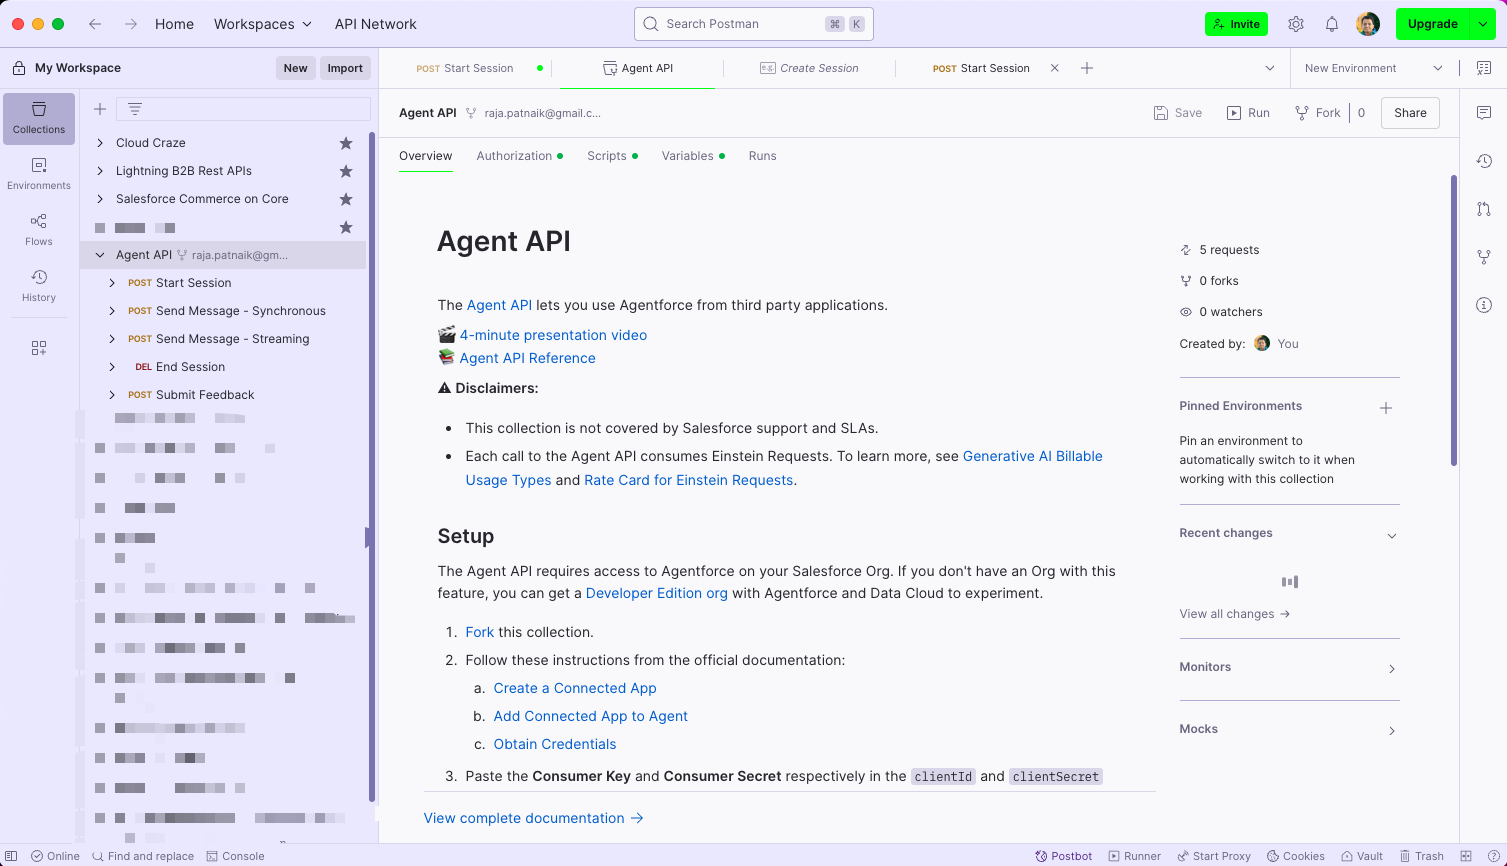Expand the Monitors section
Screen dimensions: 1507x866
[1392, 669]
